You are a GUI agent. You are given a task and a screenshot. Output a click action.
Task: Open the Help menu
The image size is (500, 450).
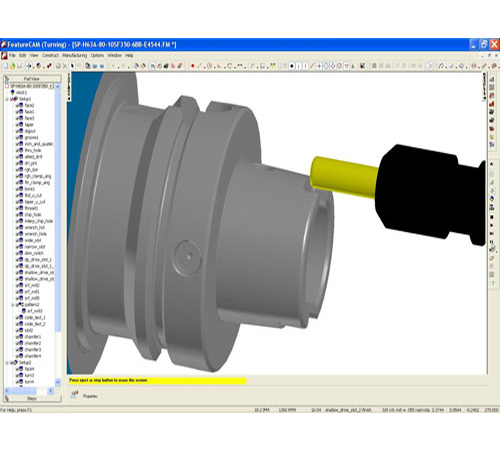coord(129,55)
